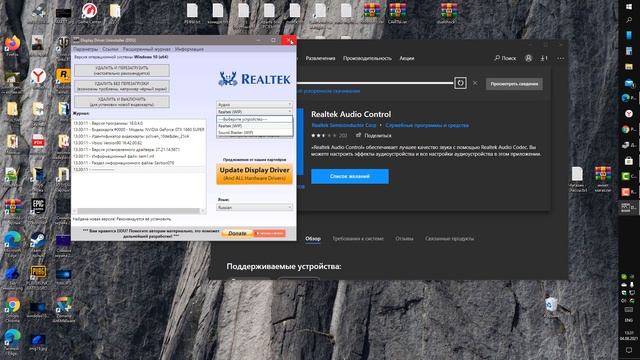Click Просмотреть сведения button
640x360 pixels.
[514, 84]
